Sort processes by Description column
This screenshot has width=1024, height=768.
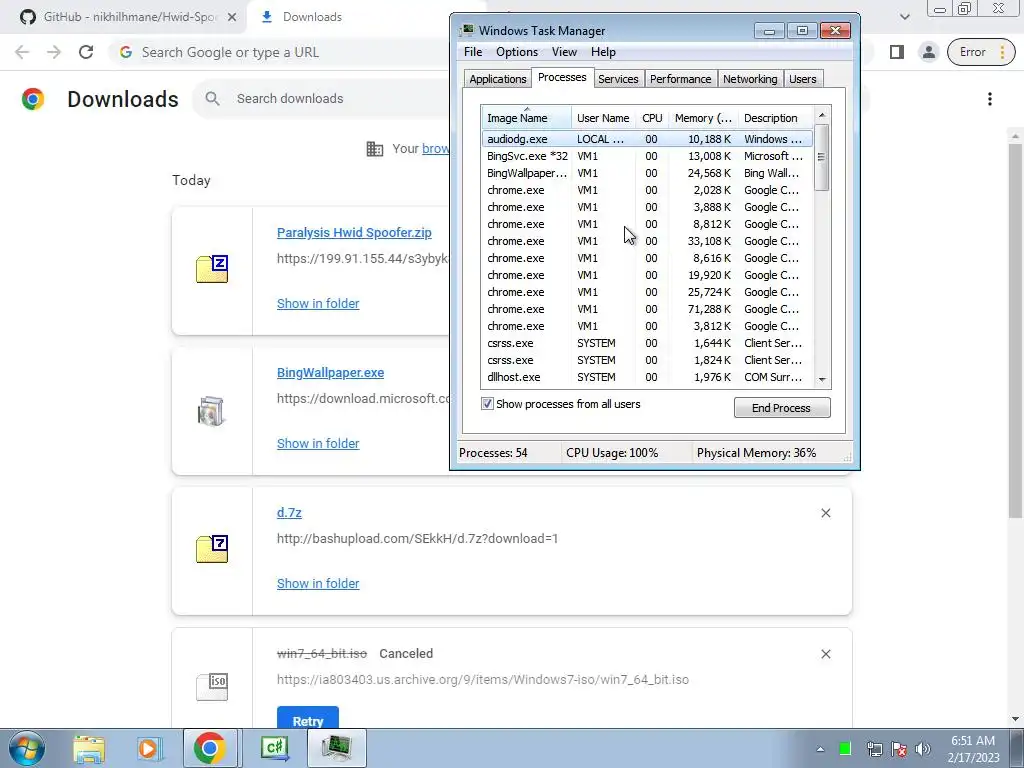coord(775,118)
